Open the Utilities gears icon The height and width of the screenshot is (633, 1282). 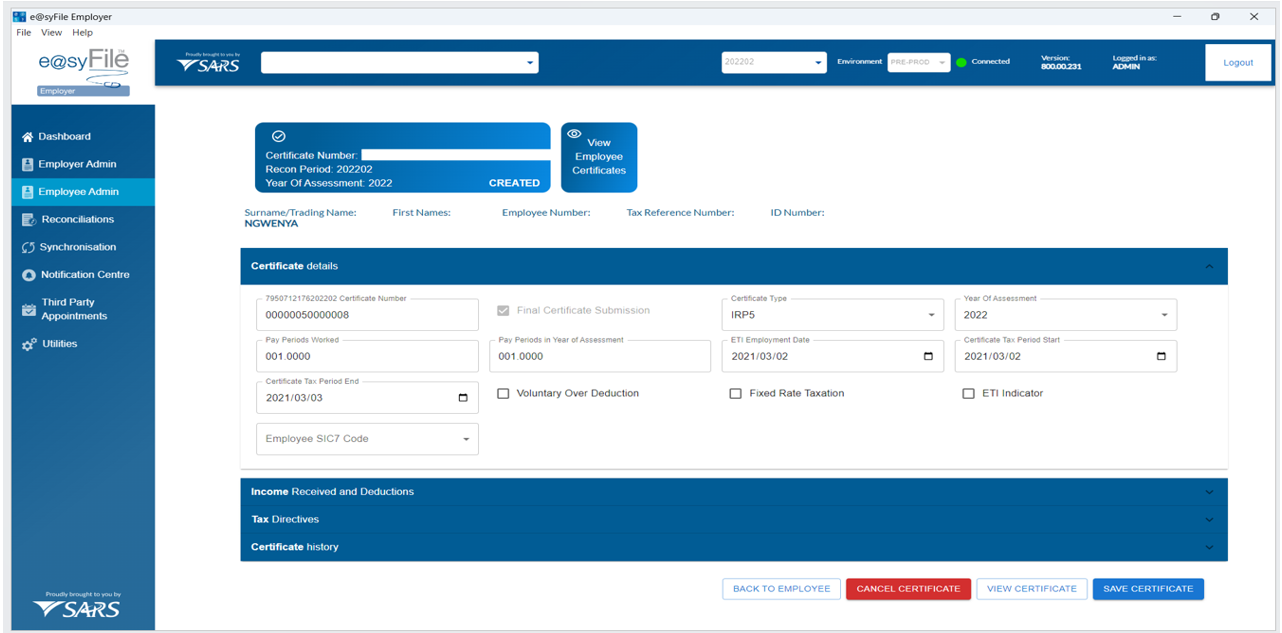coord(29,344)
